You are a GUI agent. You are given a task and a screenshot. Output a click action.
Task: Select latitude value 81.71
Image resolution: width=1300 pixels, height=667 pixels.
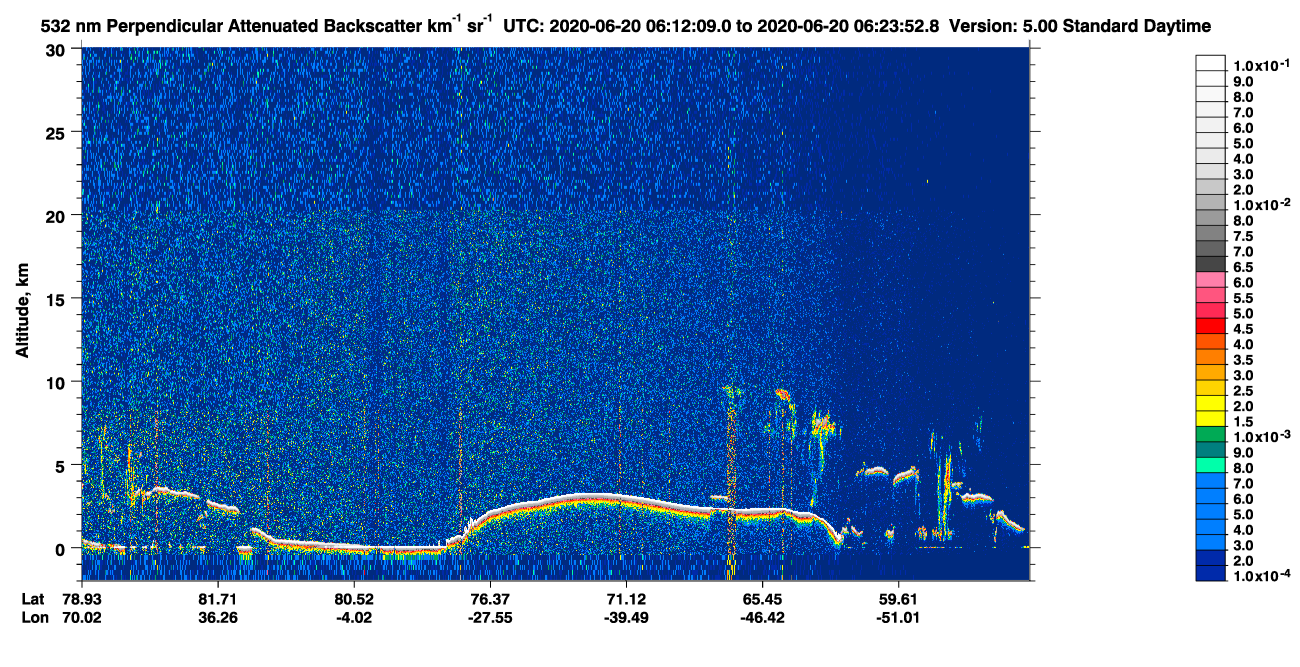(217, 598)
